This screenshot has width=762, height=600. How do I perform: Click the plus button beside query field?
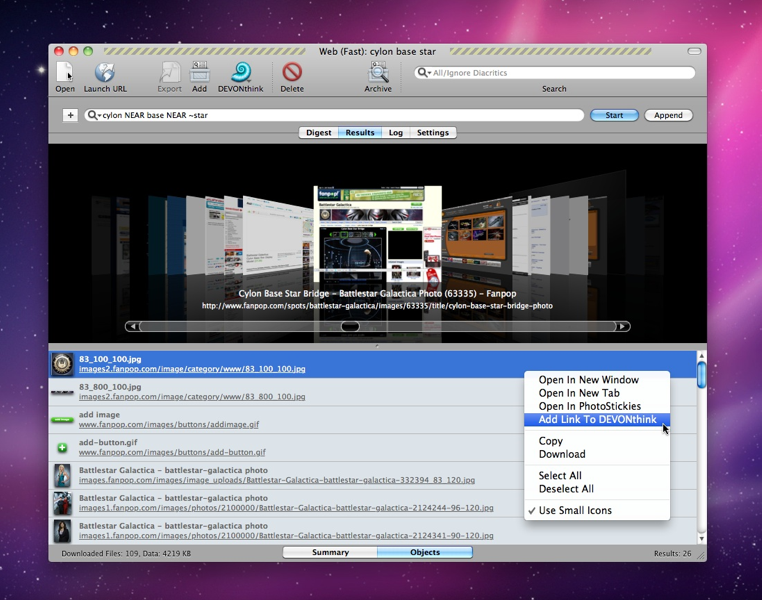click(70, 115)
